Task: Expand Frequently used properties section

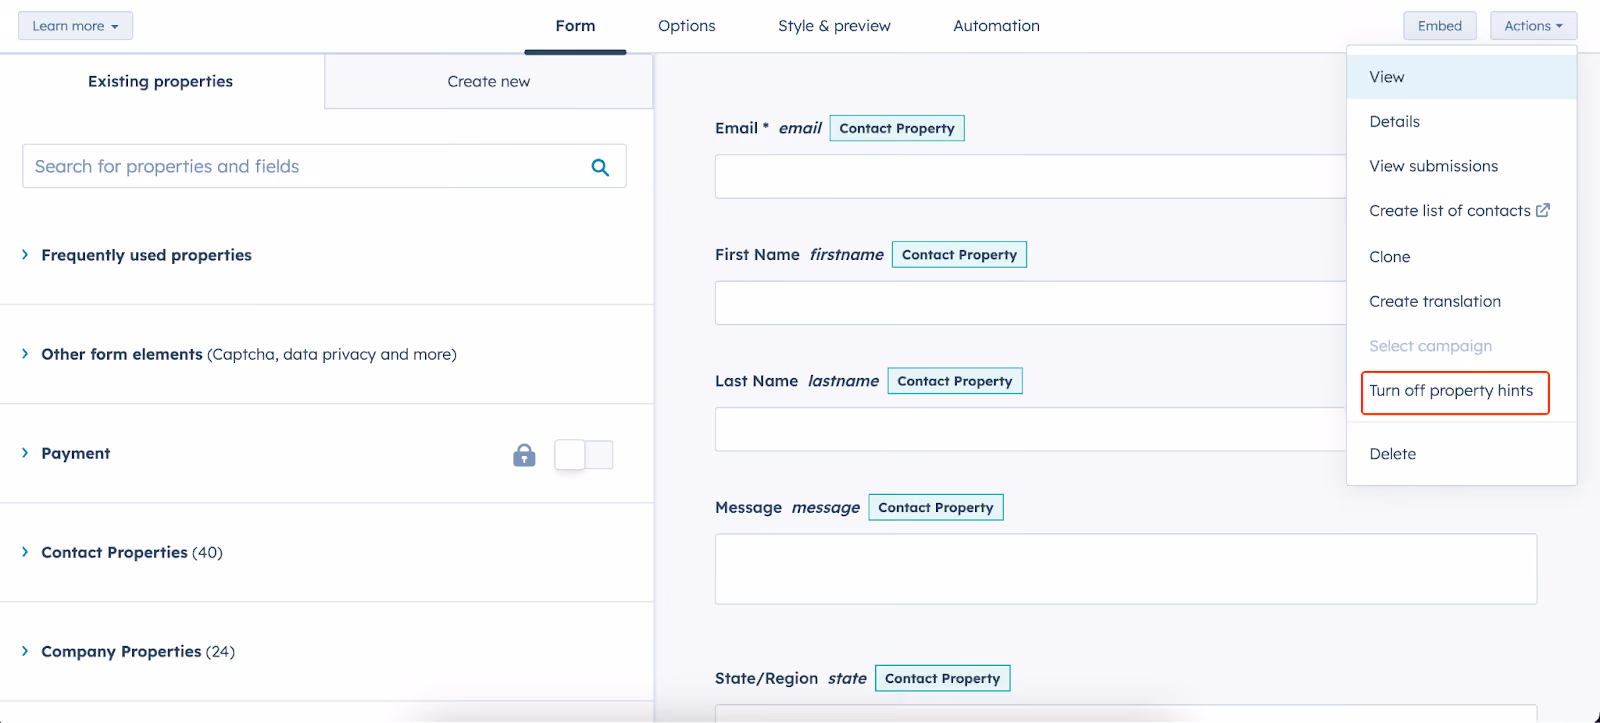Action: [25, 255]
